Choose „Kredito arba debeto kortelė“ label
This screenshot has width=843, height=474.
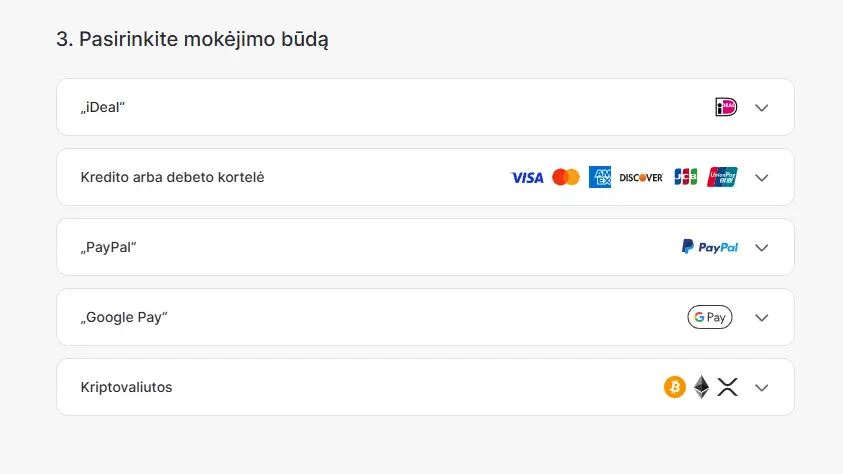coord(172,177)
